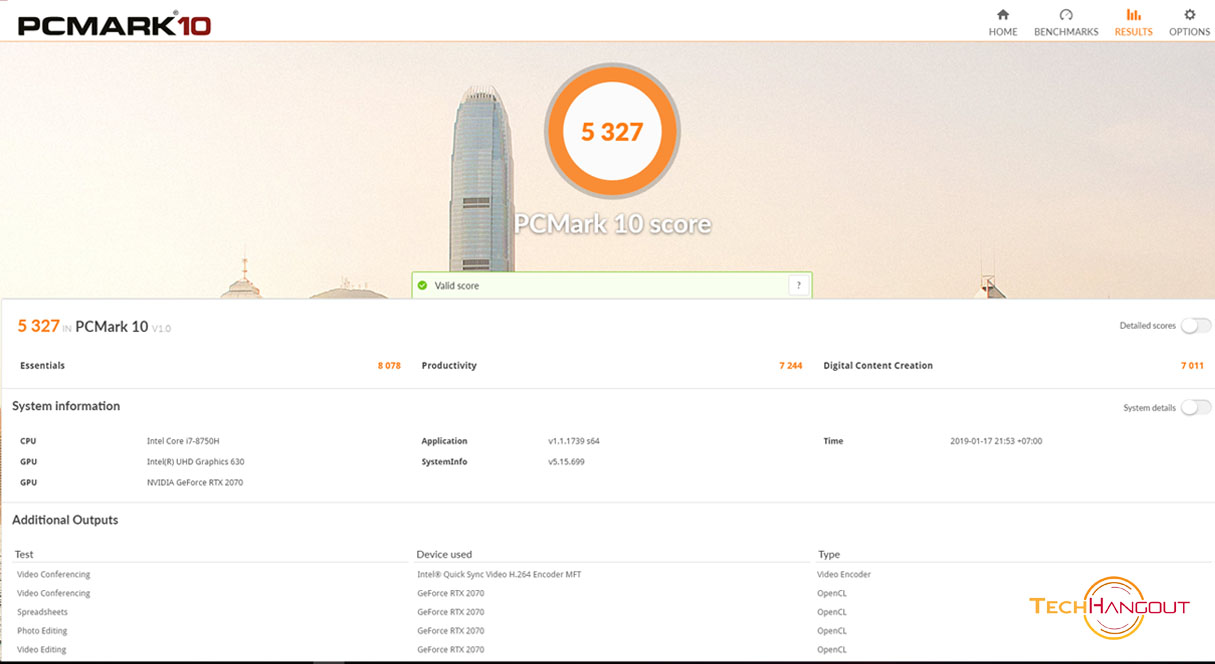This screenshot has height=664, width=1215.
Task: Click the Test column header
Action: point(24,554)
